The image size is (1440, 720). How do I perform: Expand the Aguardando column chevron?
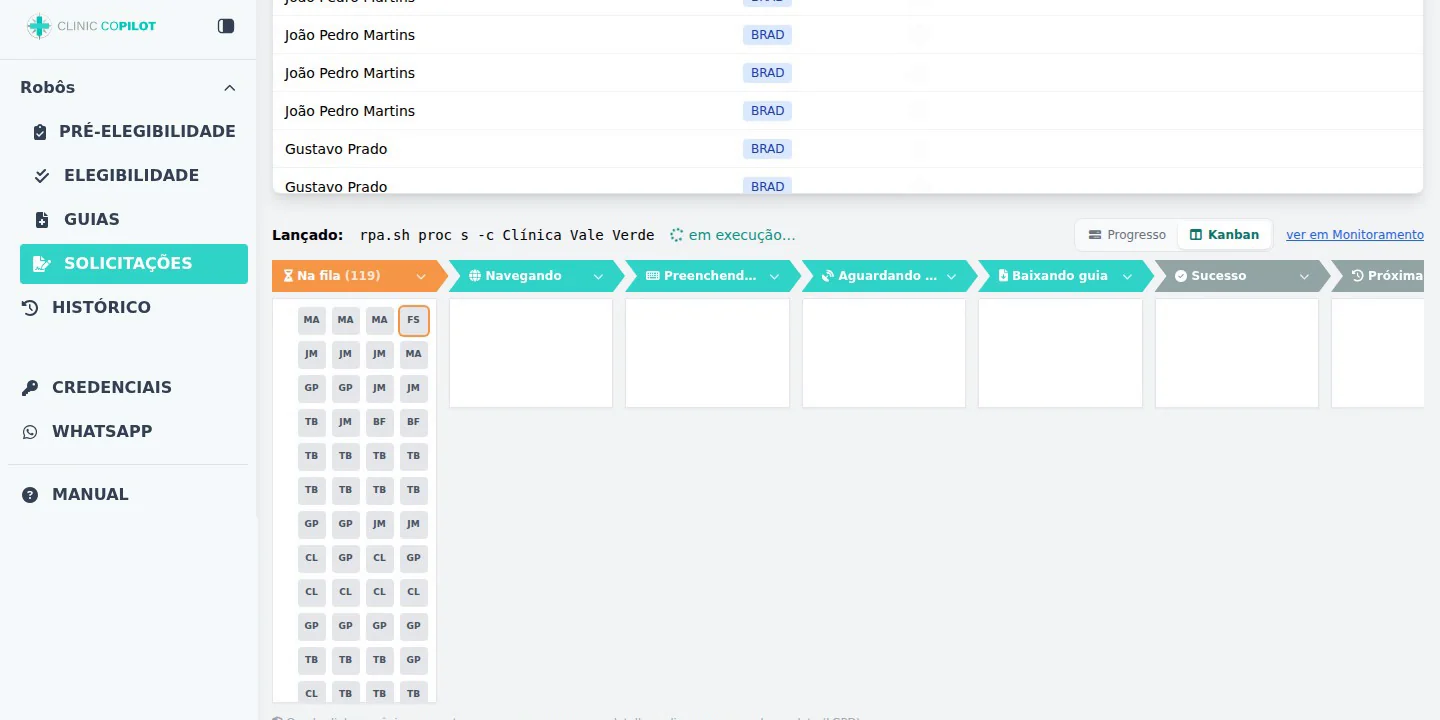click(x=951, y=277)
